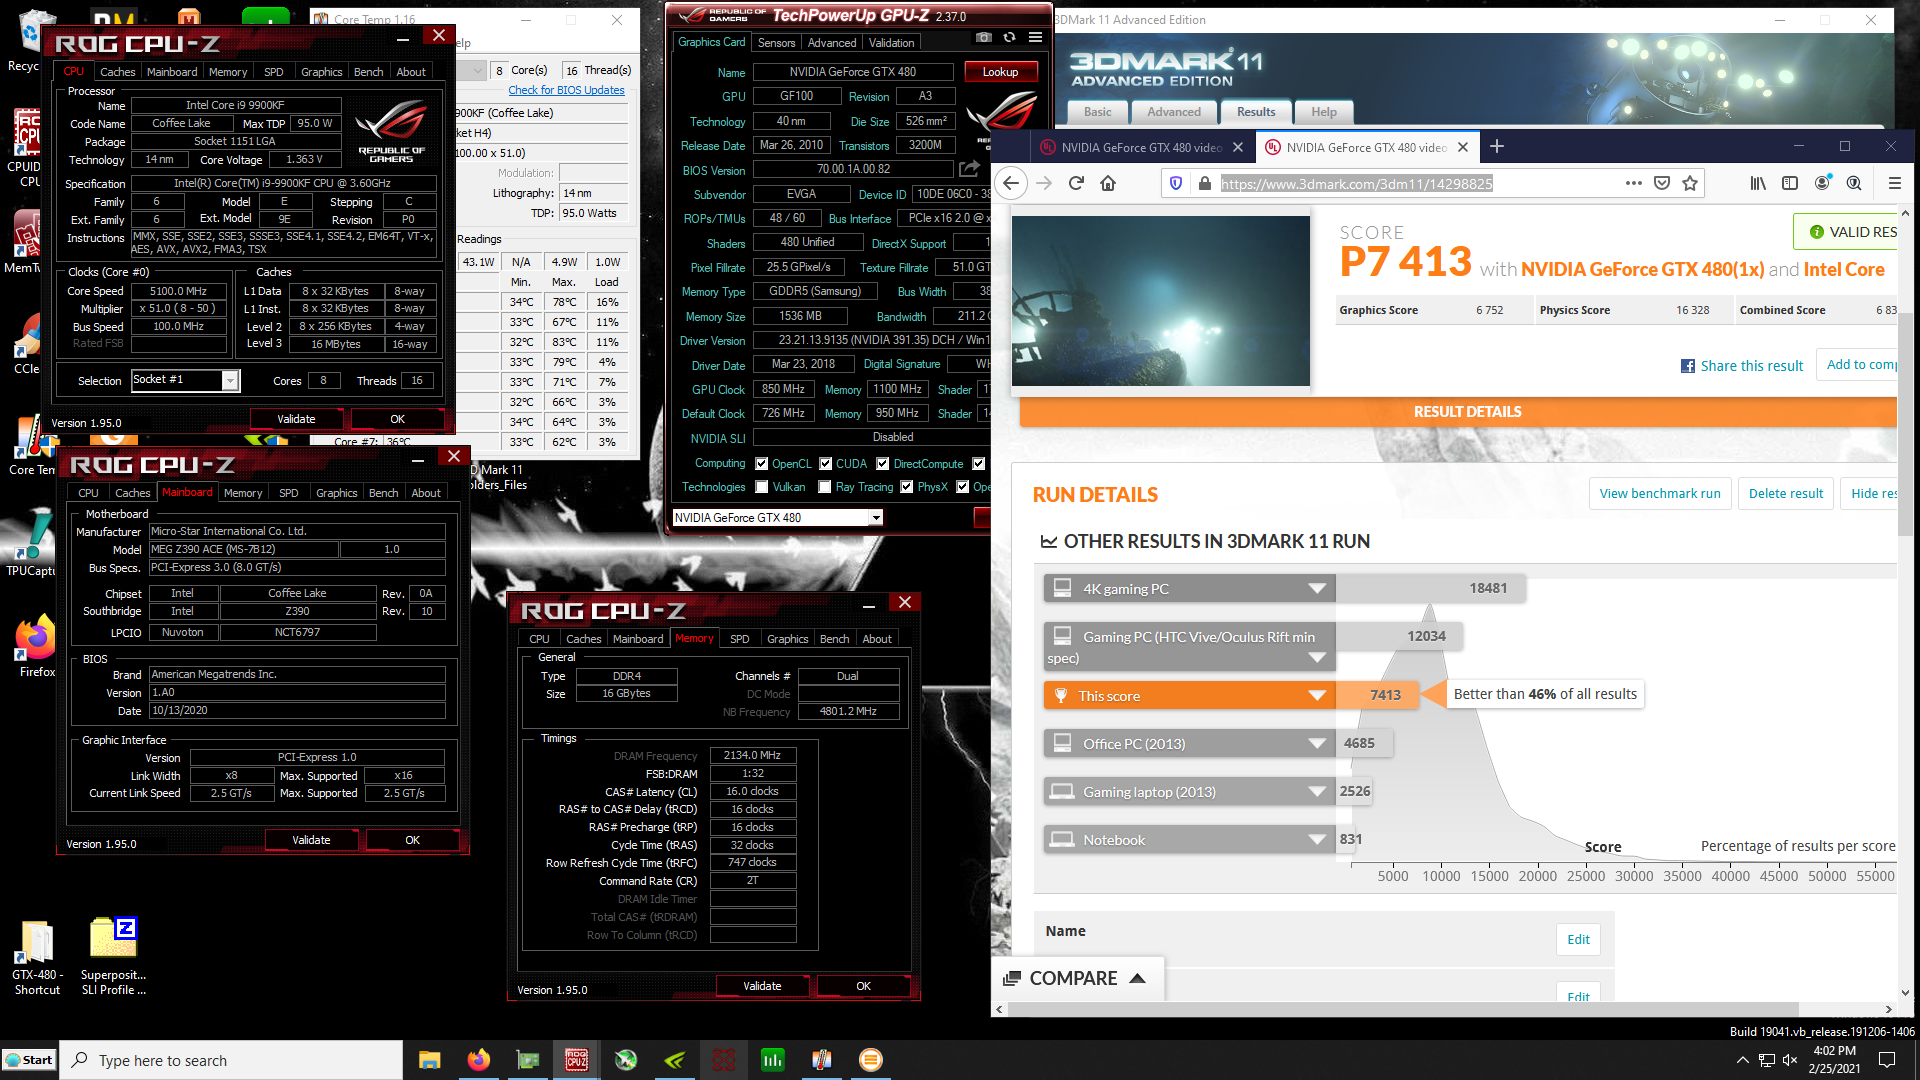The width and height of the screenshot is (1920, 1080).
Task: Click the GPU-Z refresh icon
Action: pos(1010,38)
